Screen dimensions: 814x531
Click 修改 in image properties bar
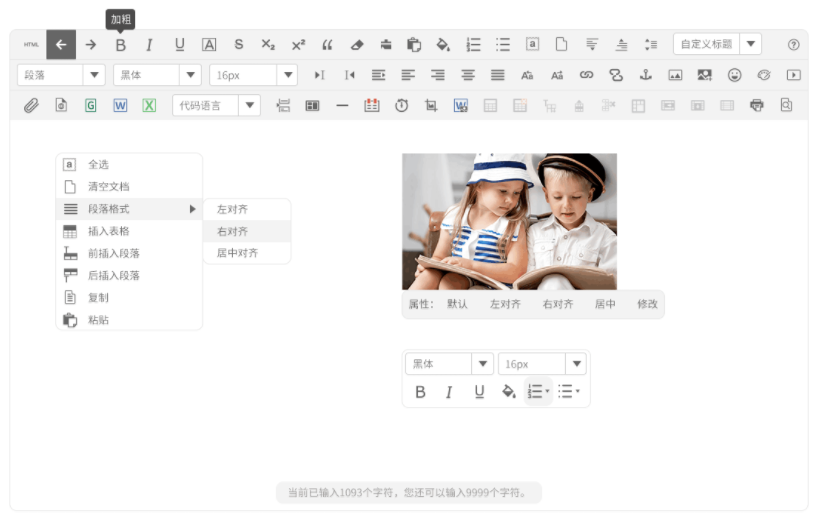coord(647,304)
